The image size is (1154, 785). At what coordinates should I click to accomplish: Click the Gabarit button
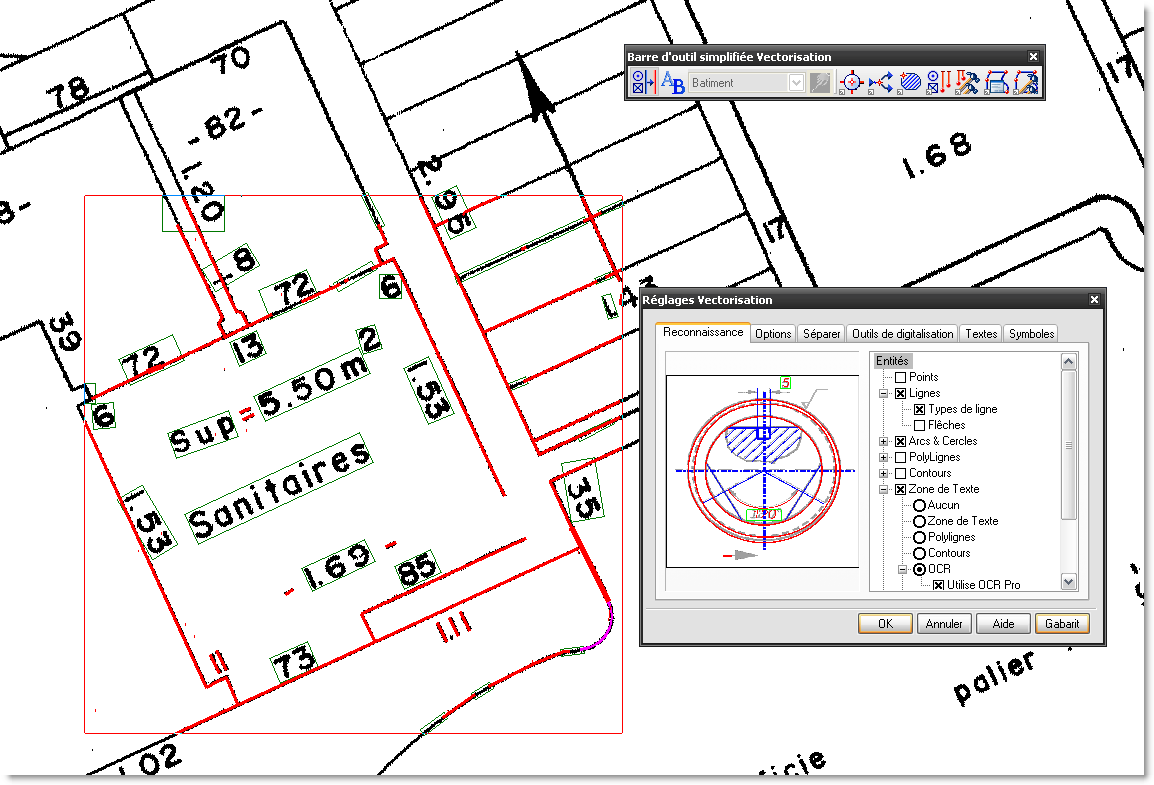pos(1062,623)
